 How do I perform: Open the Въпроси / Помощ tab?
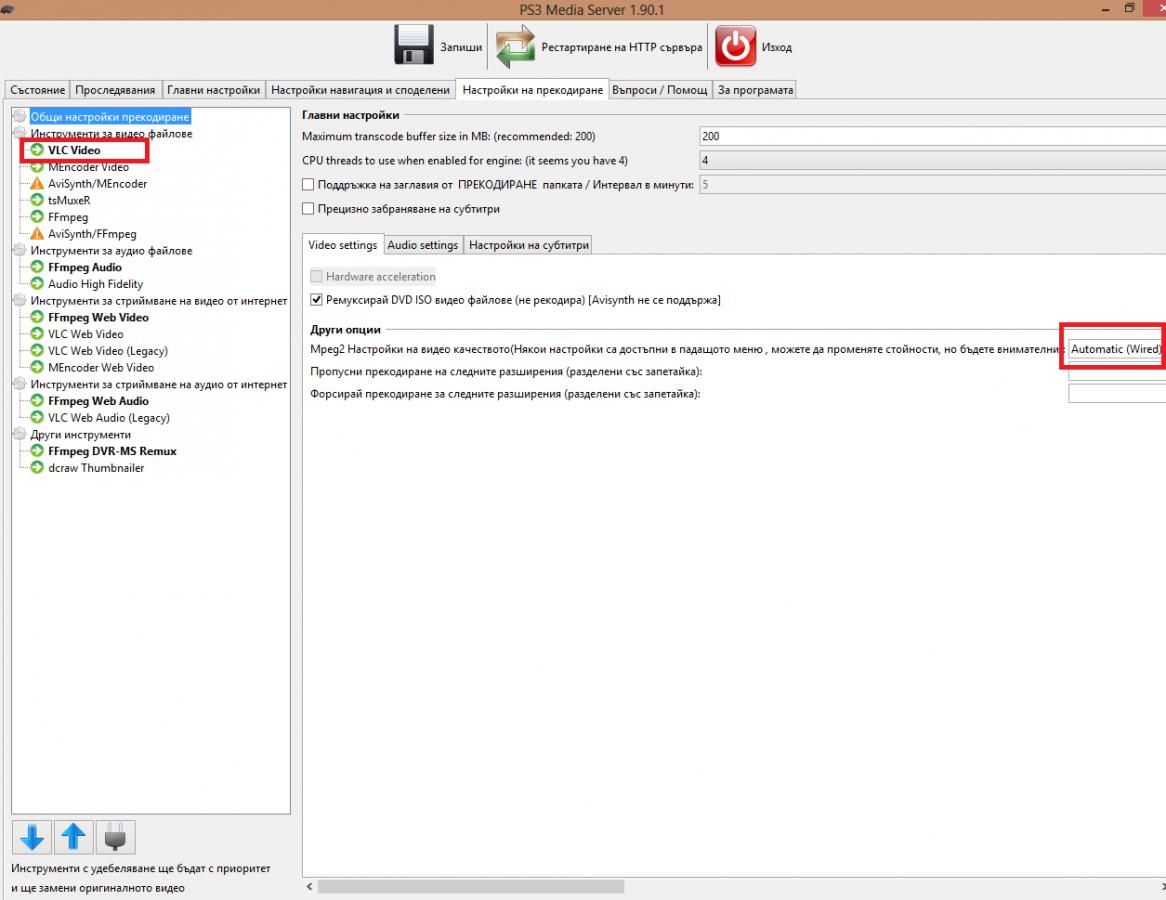click(660, 90)
